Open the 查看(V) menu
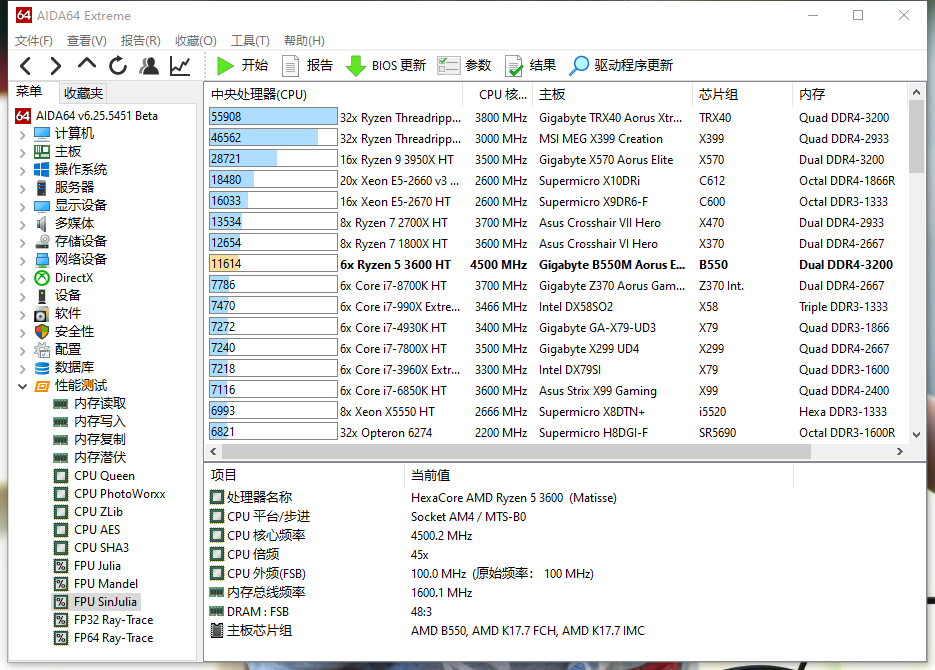This screenshot has width=935, height=670. [86, 41]
